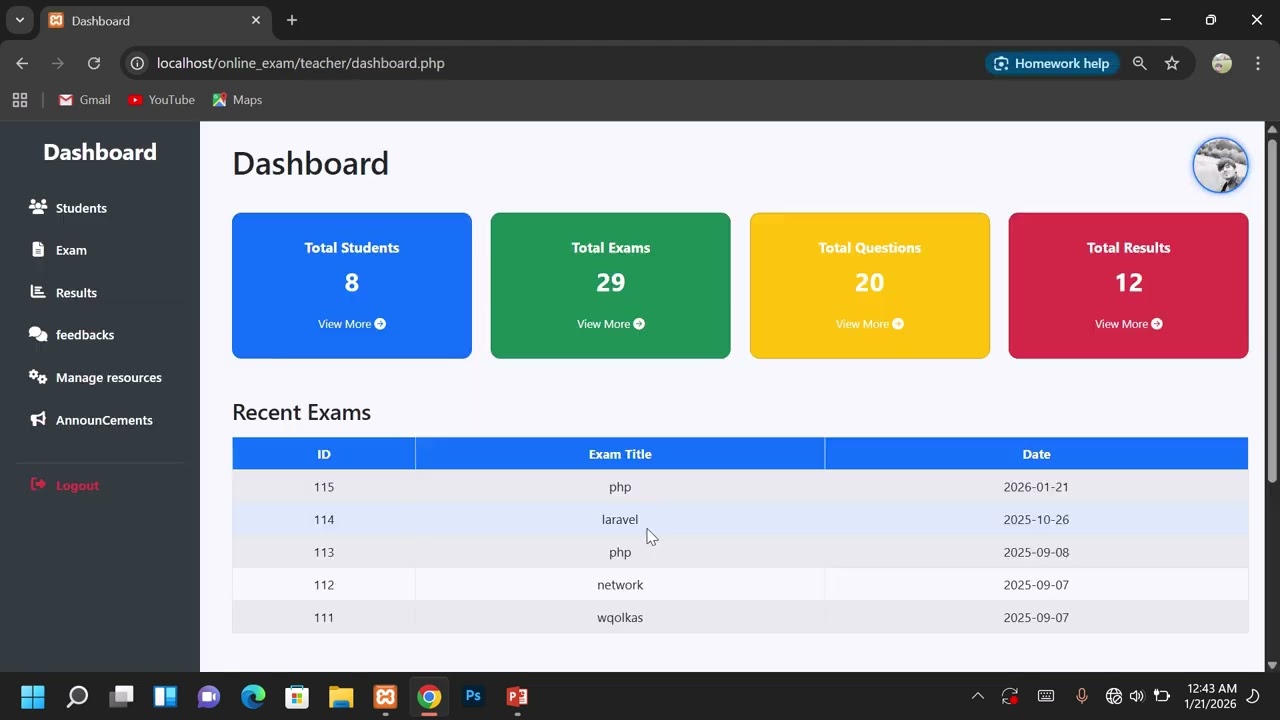Open the user profile avatar
This screenshot has height=720, width=1280.
(x=1220, y=165)
